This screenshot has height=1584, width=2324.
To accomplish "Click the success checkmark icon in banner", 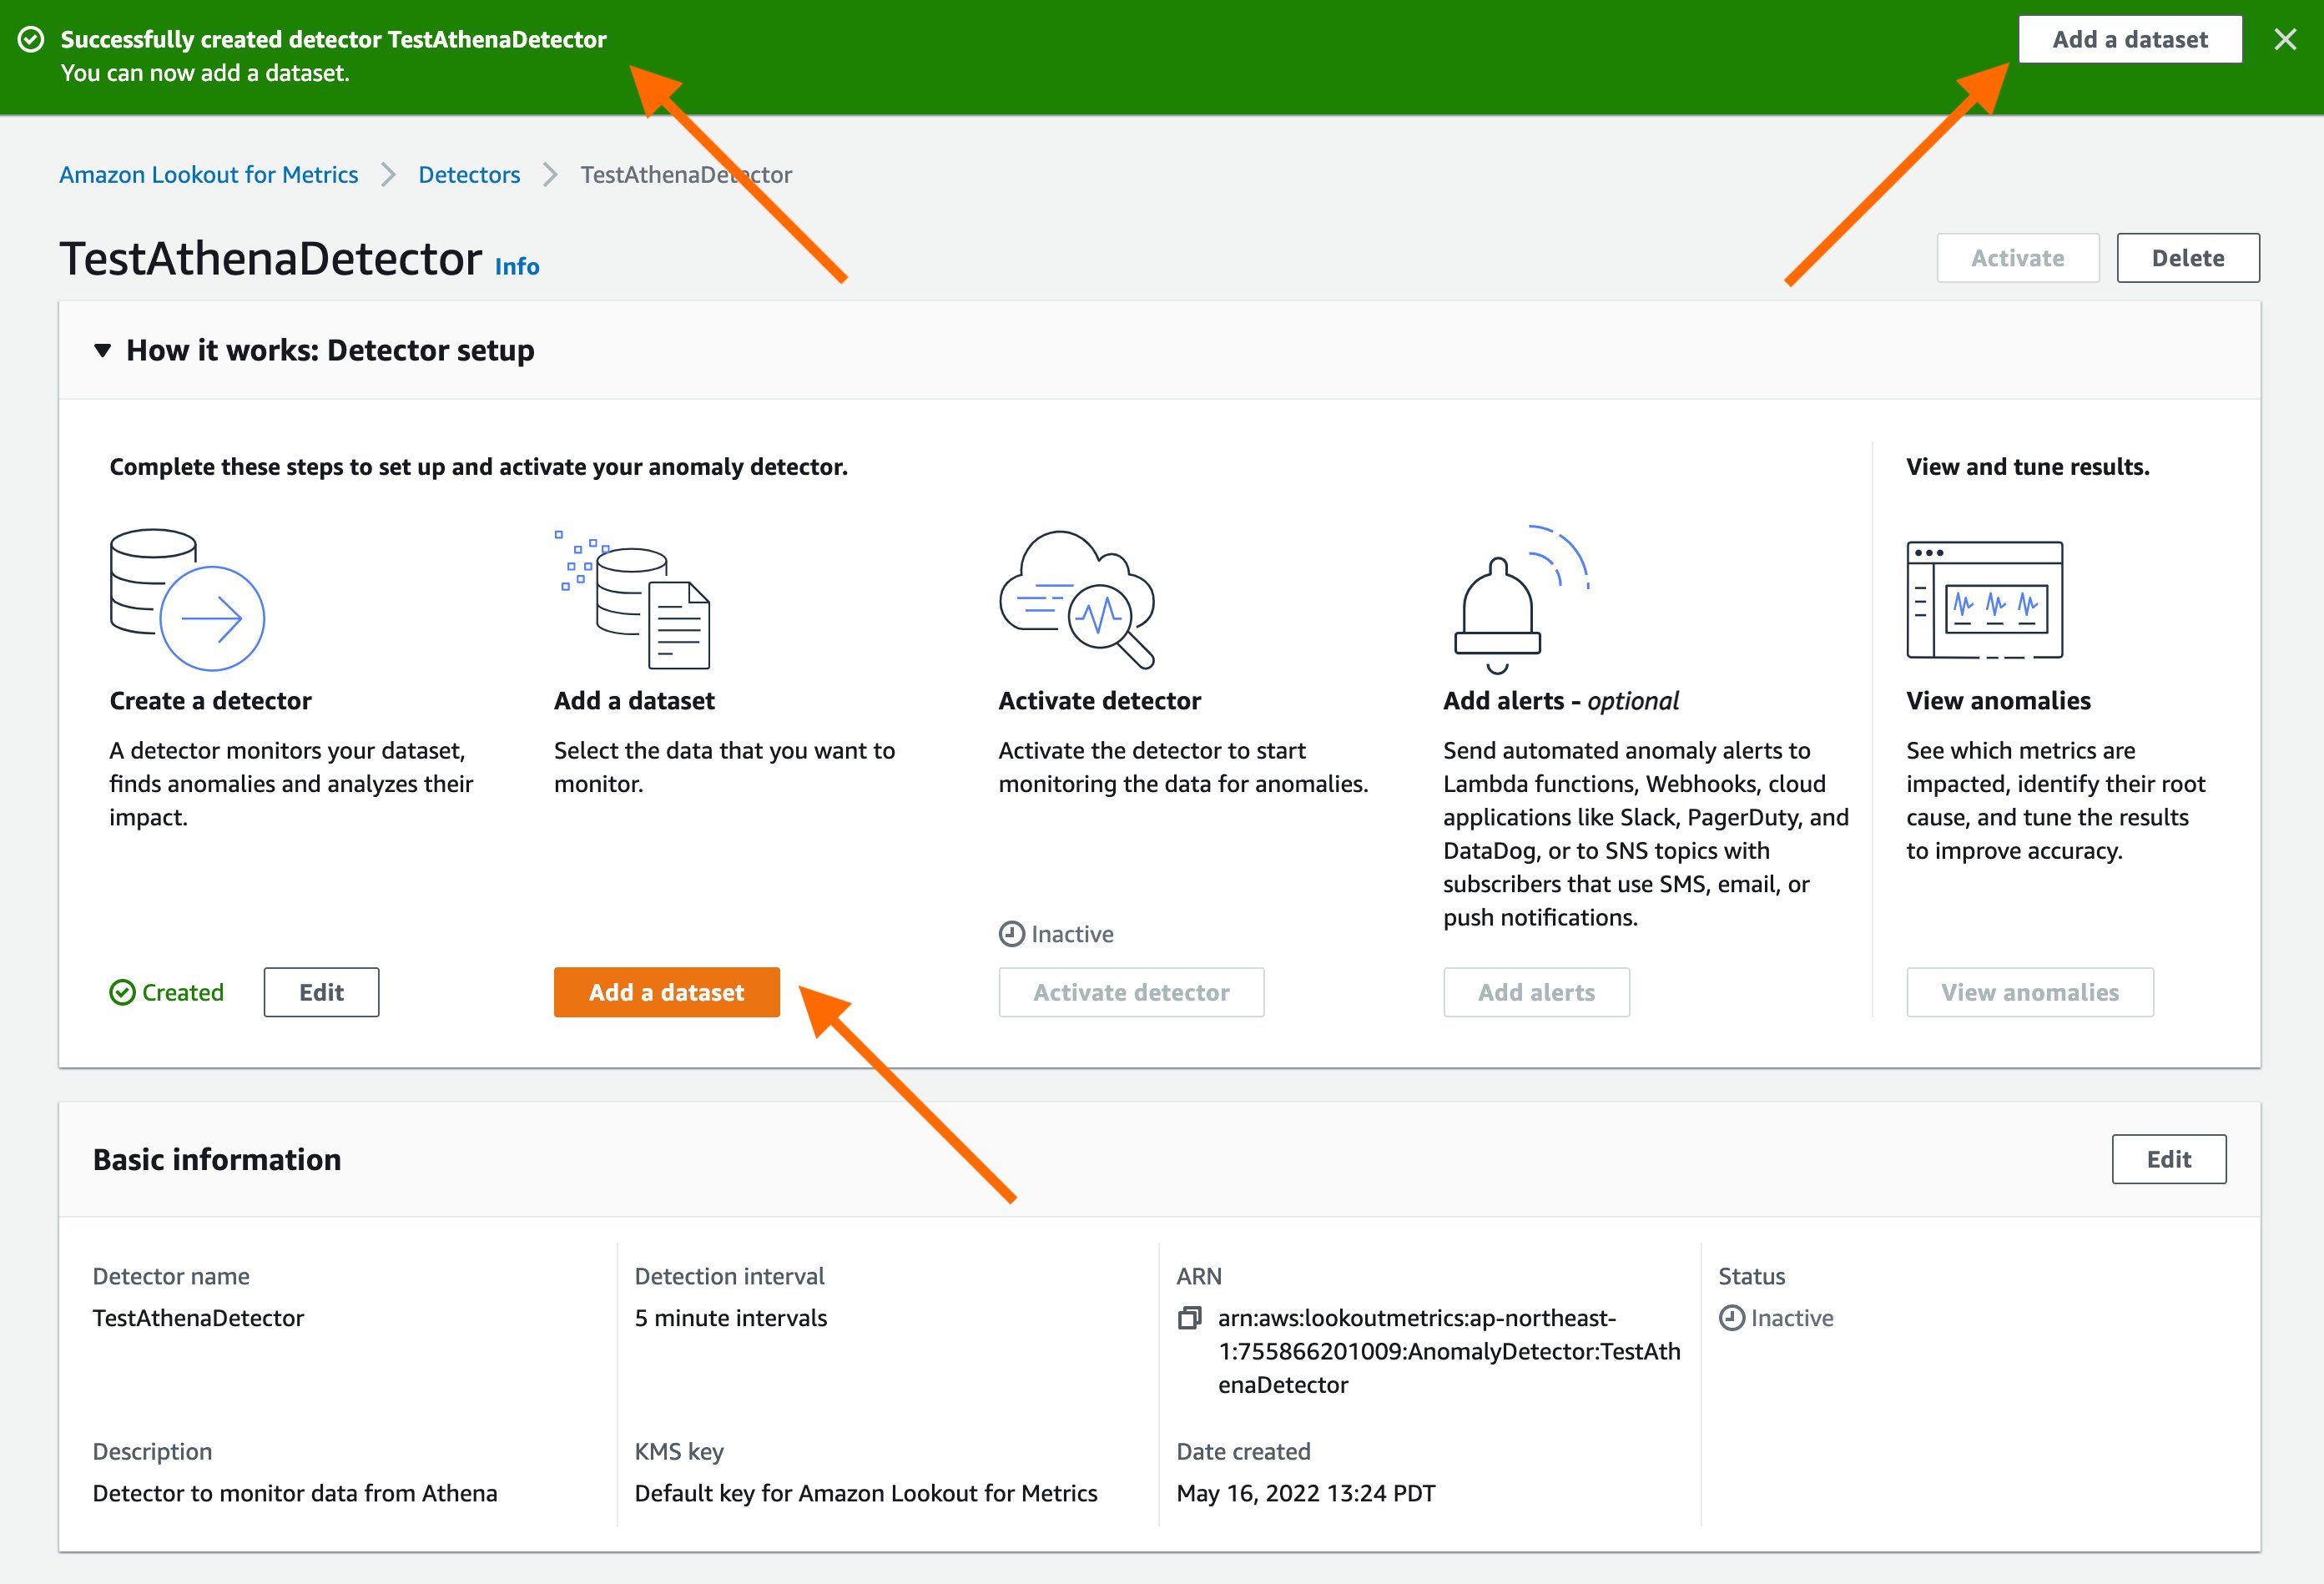I will [32, 39].
